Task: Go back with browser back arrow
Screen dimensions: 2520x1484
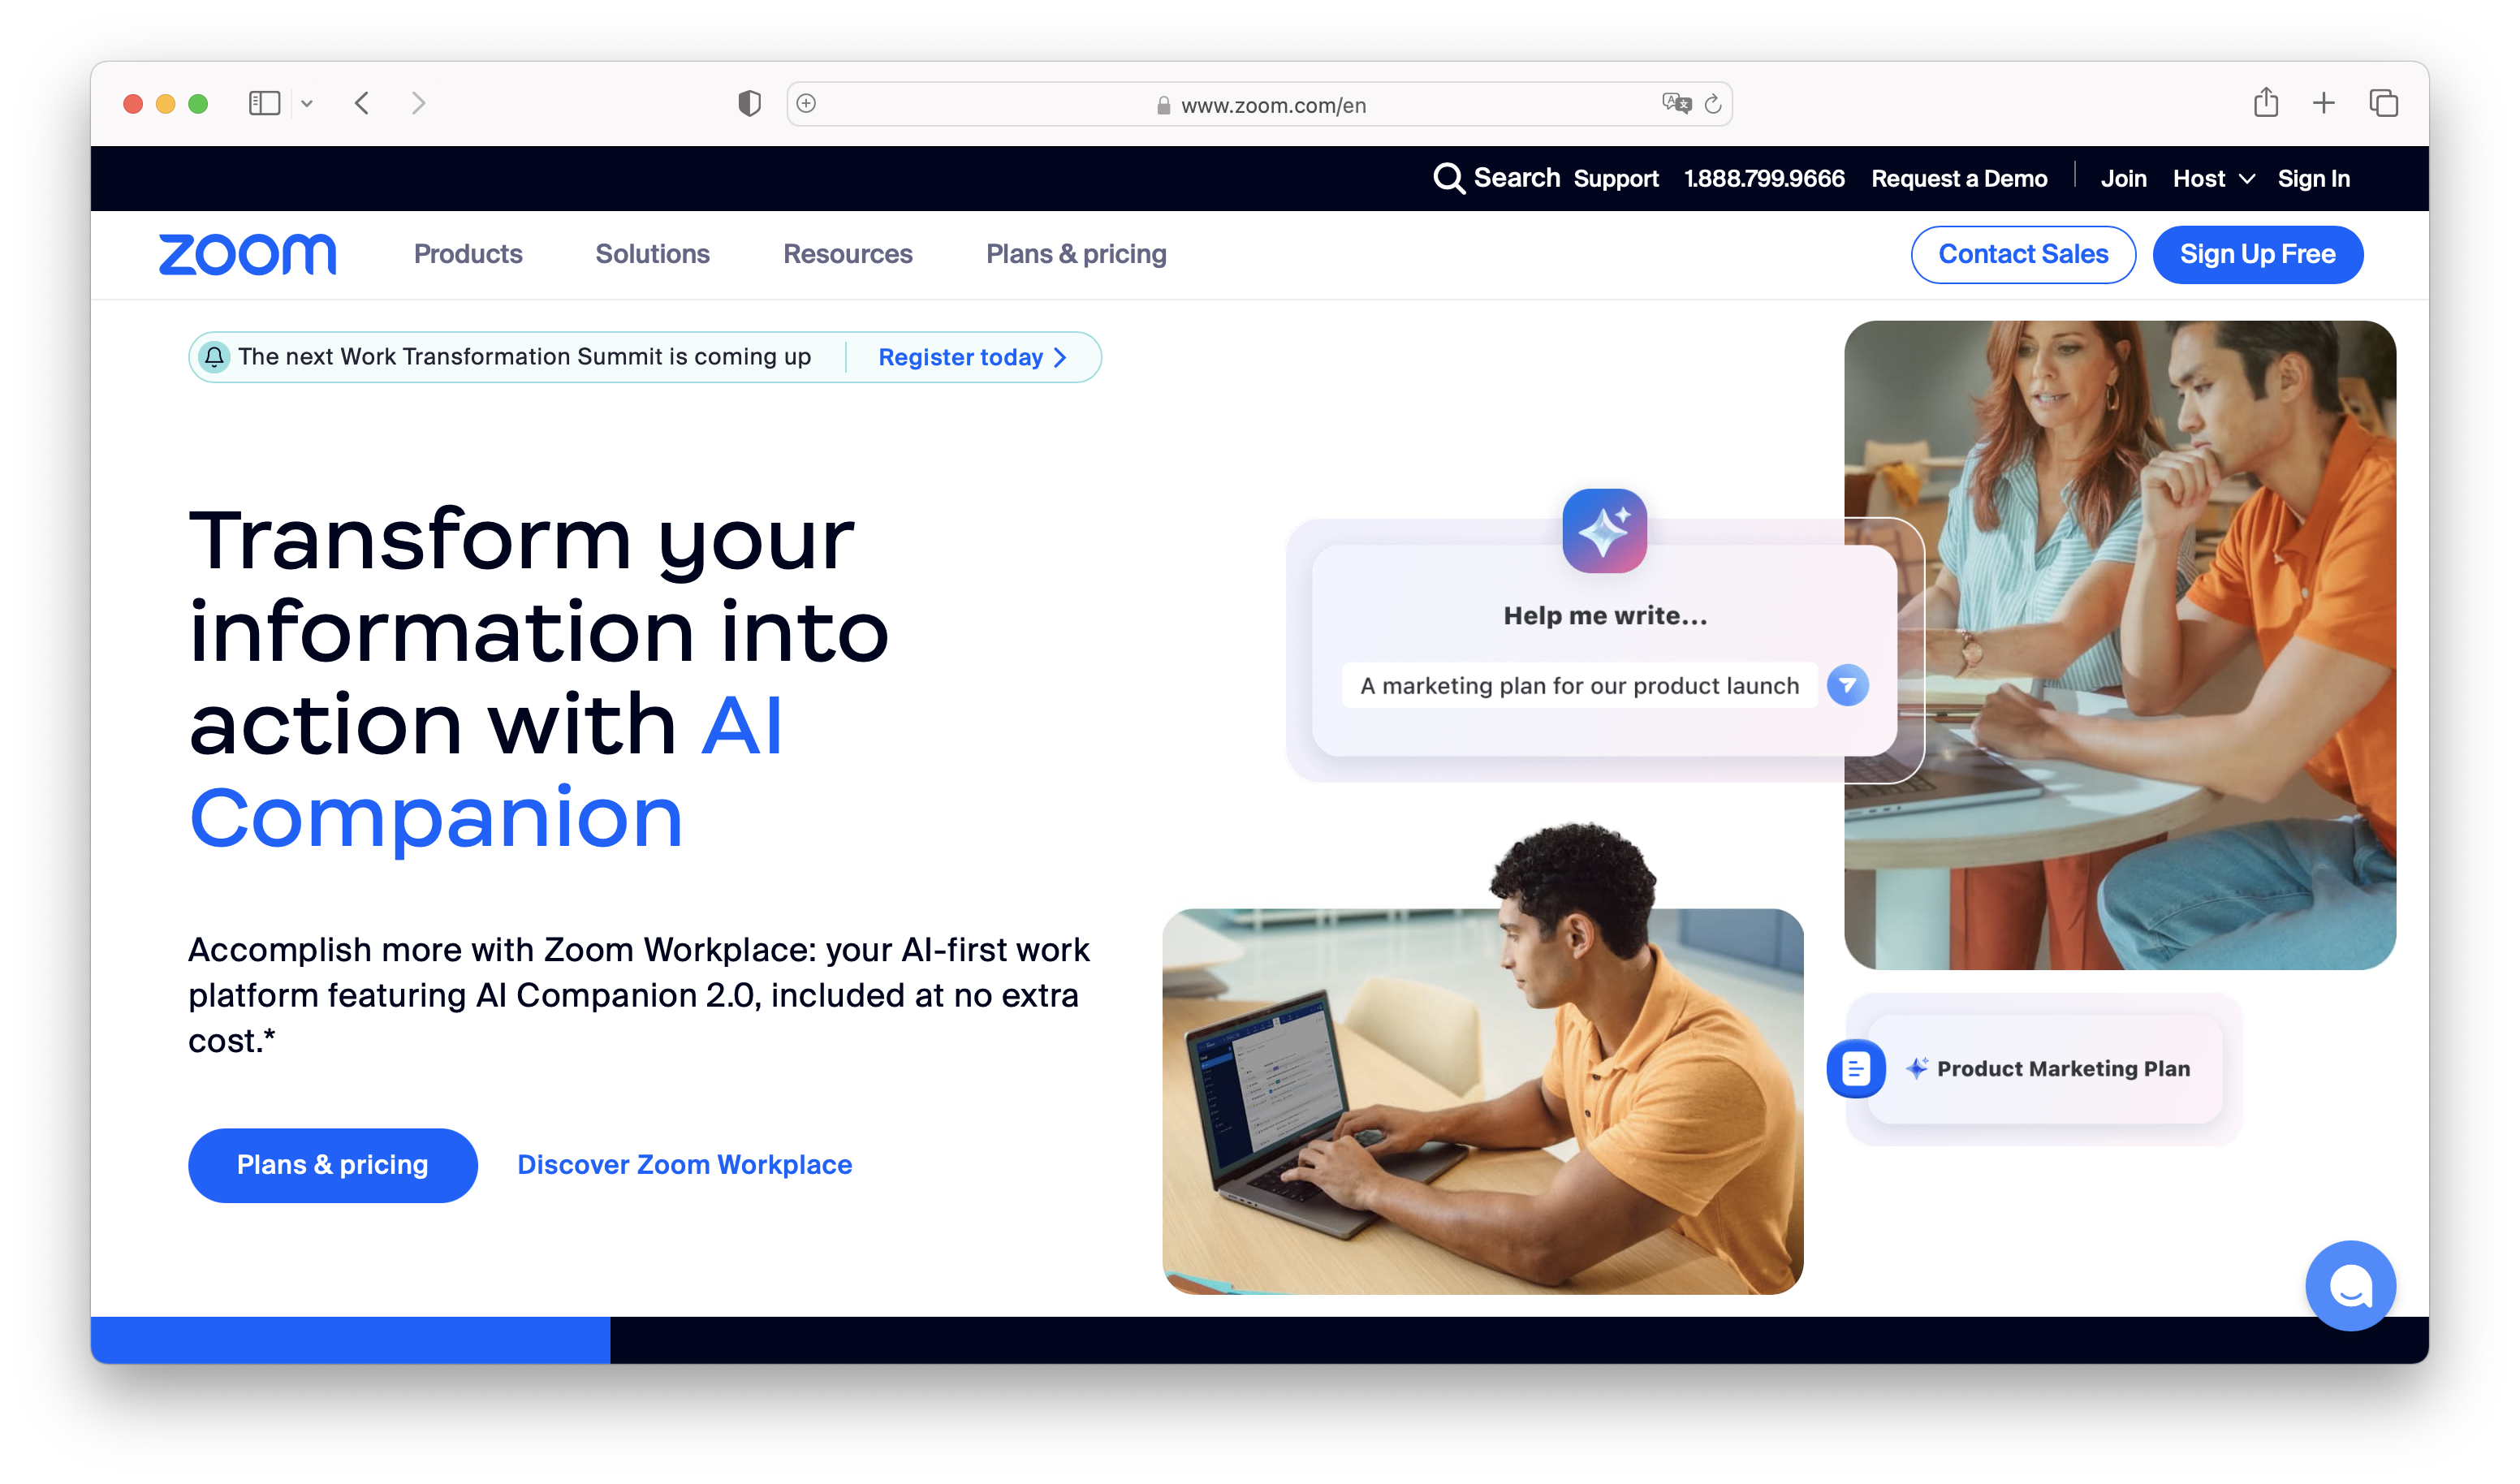Action: click(362, 103)
